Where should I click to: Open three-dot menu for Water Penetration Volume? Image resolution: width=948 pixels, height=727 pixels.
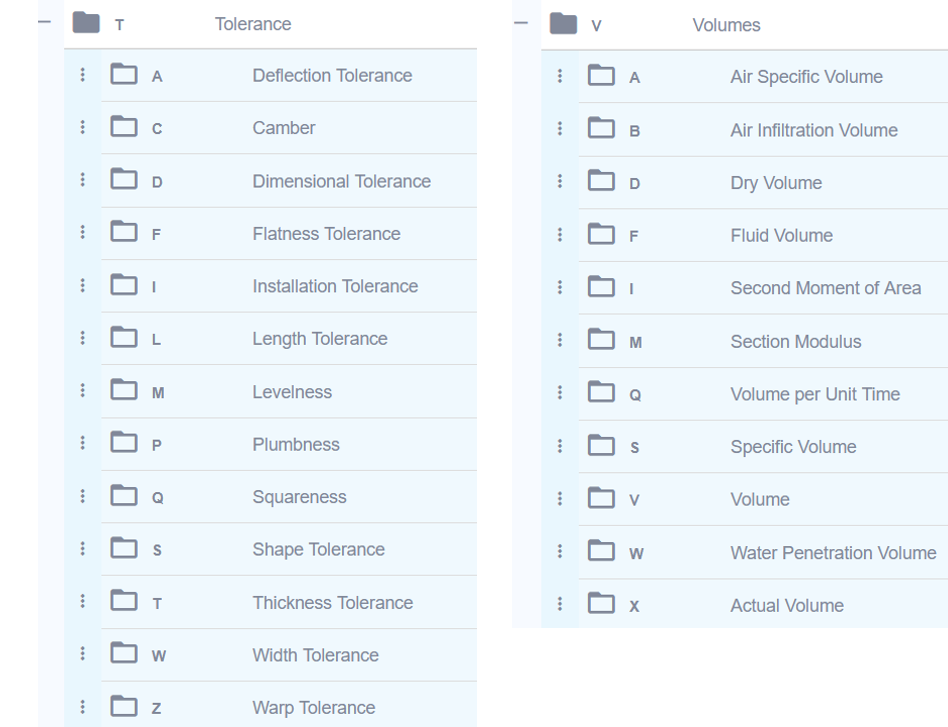(560, 553)
